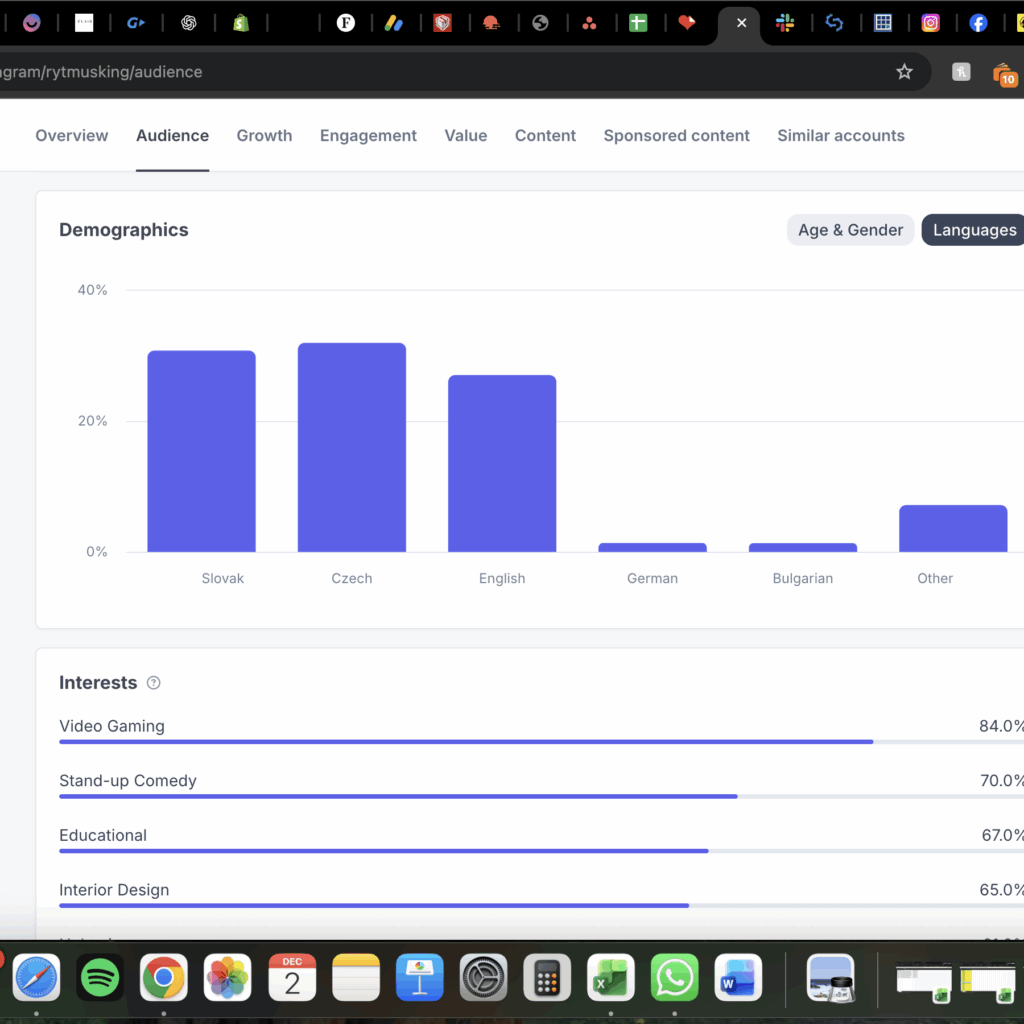
Task: Open Microsoft Excel from the dock
Action: pos(611,977)
